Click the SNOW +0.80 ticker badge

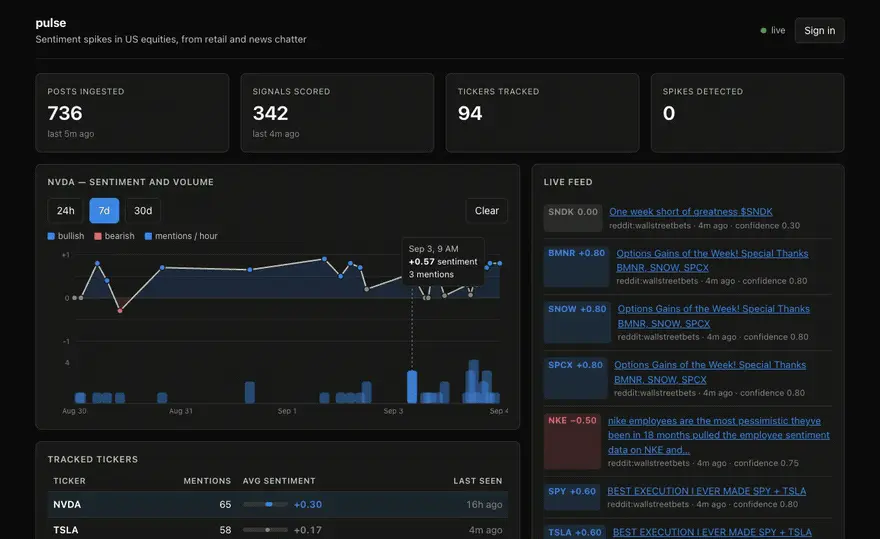[x=577, y=322]
